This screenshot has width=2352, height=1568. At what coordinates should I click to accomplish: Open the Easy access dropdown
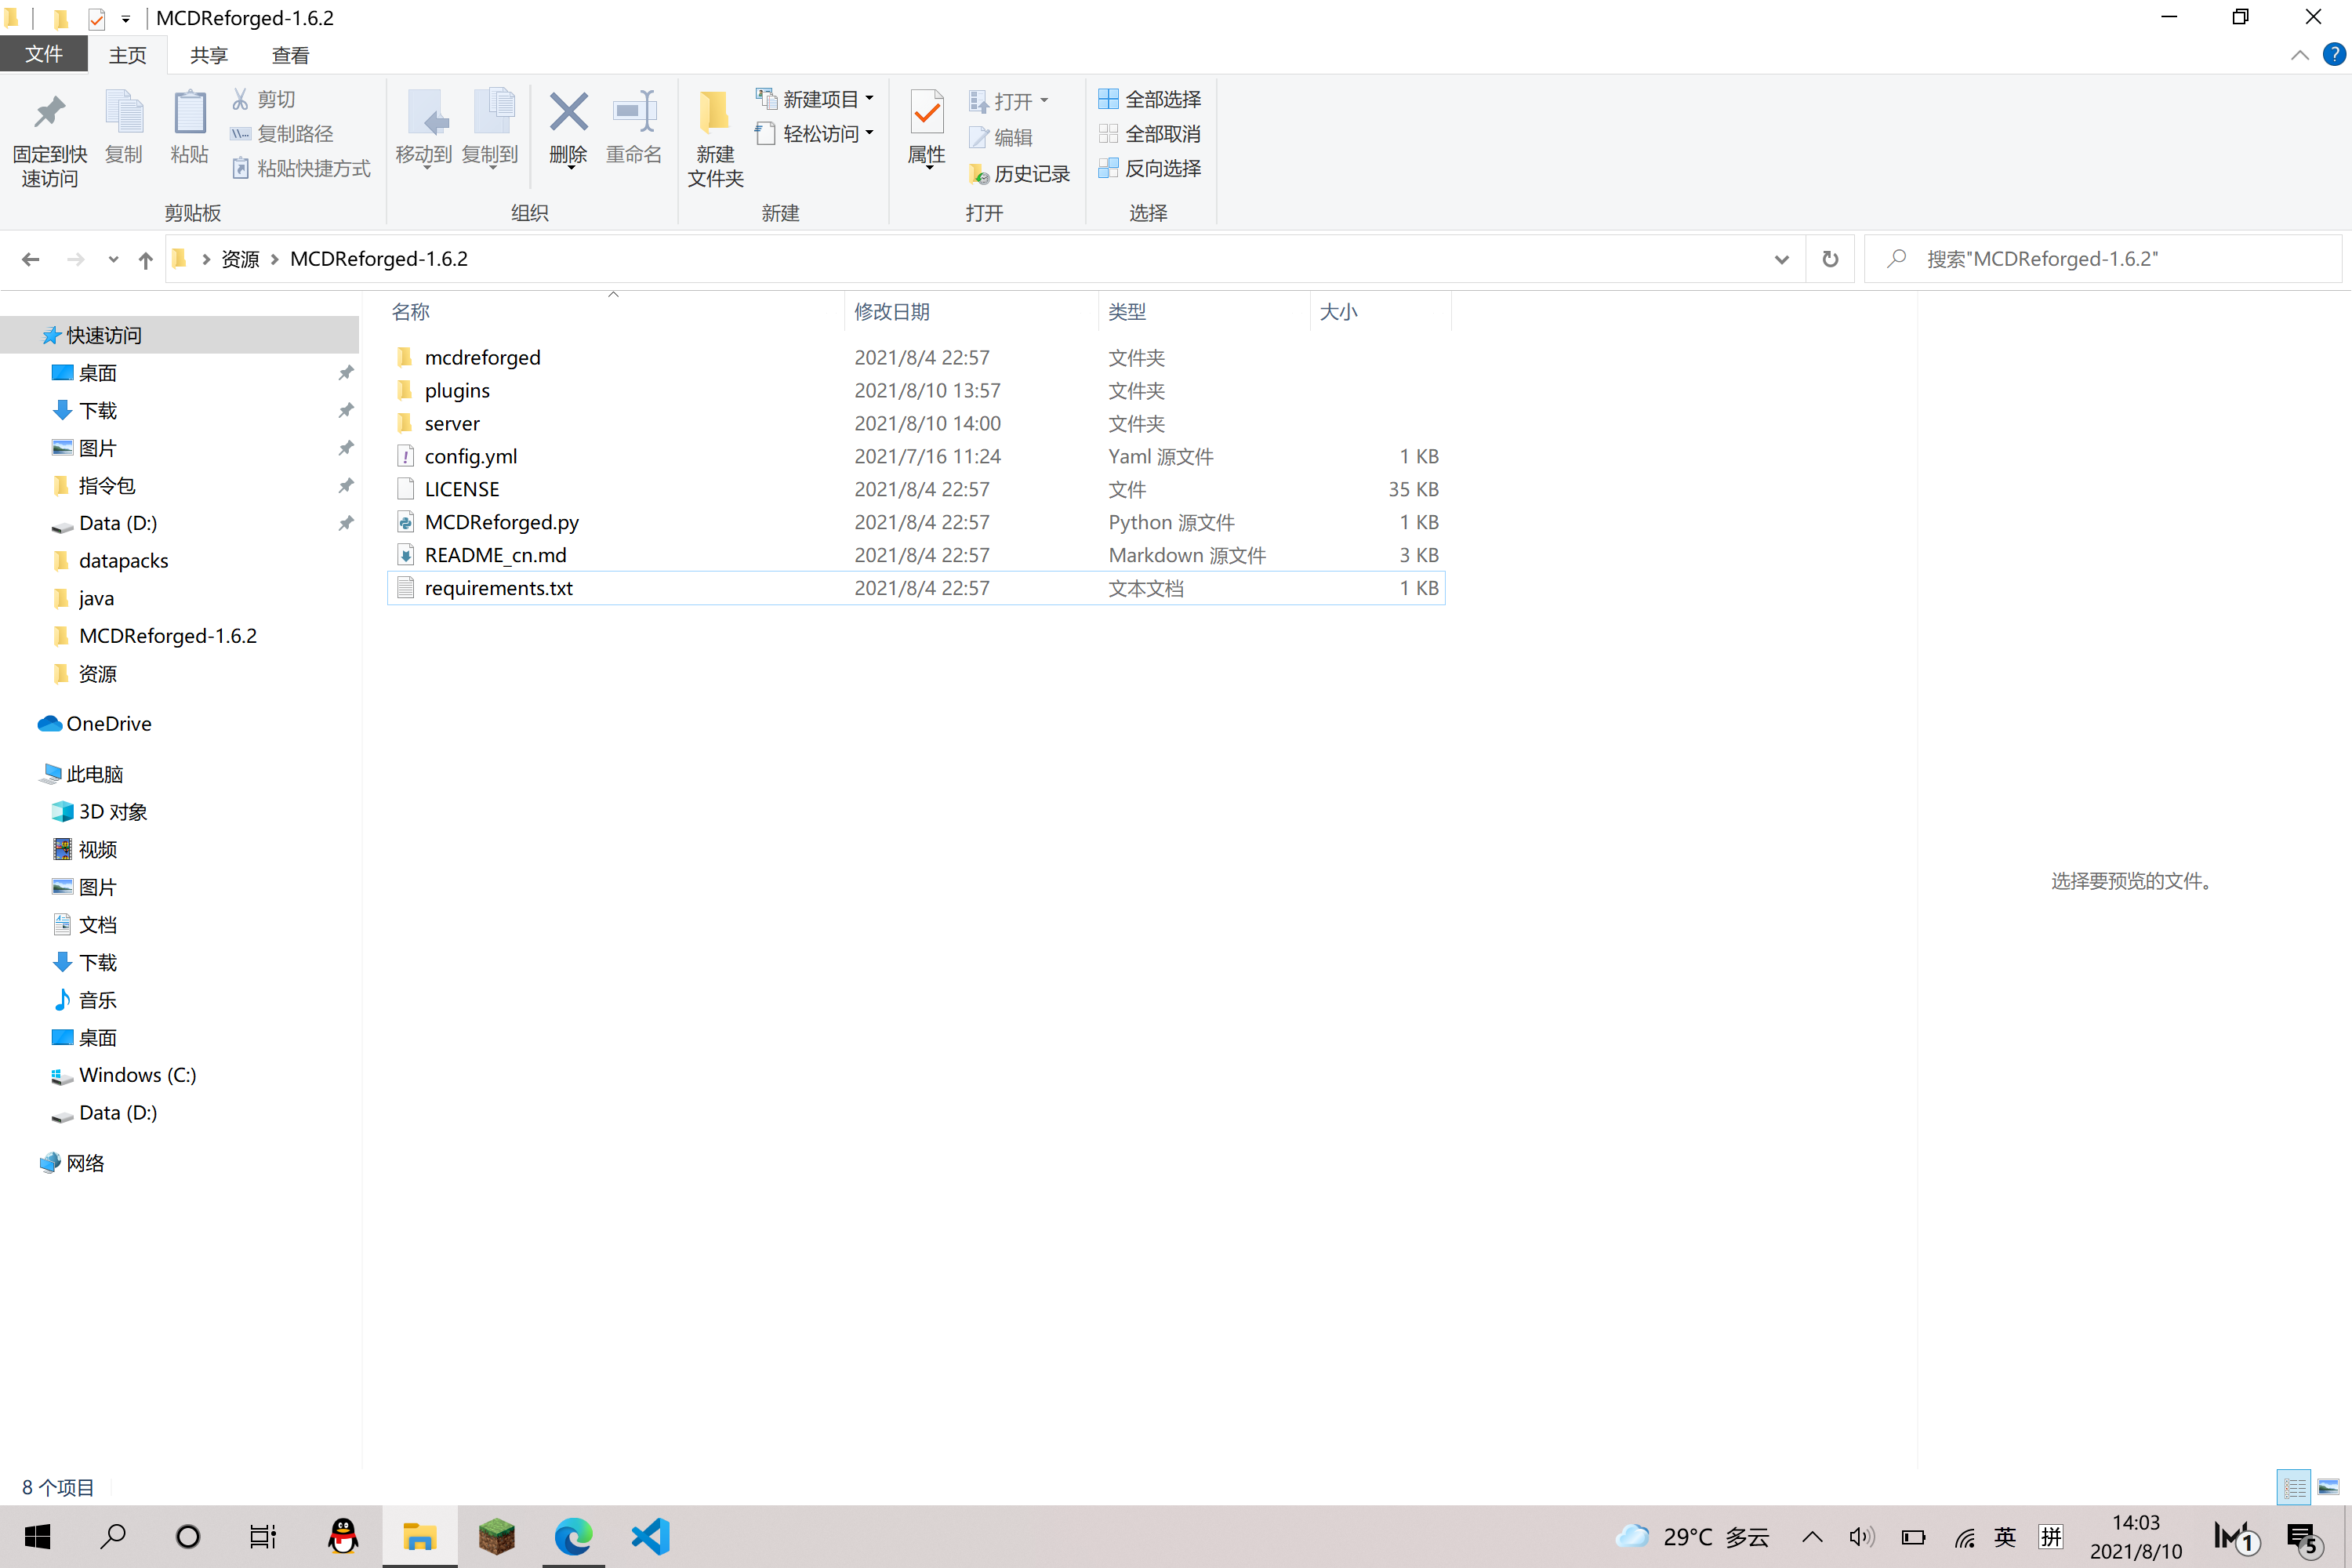pos(815,133)
